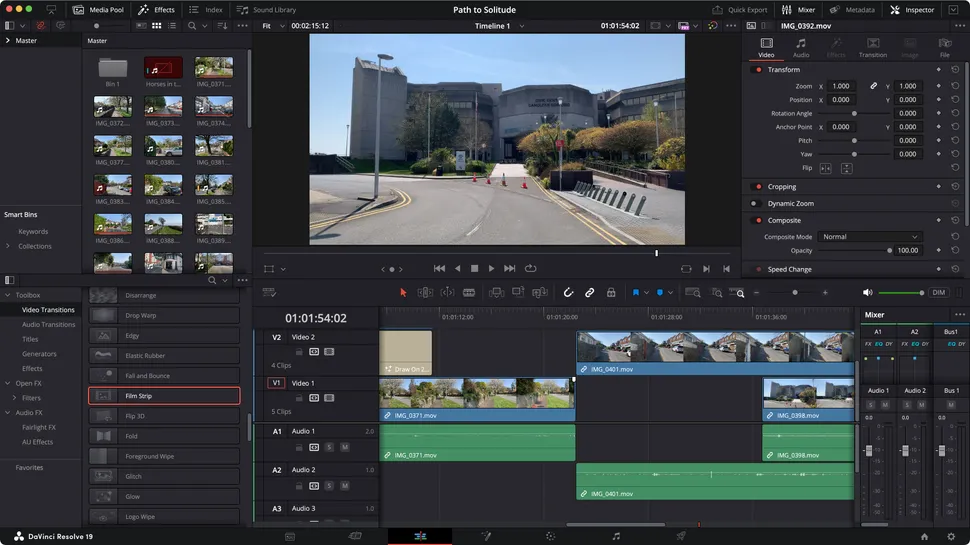Mute the Audio 1 track
The width and height of the screenshot is (970, 545).
(345, 446)
